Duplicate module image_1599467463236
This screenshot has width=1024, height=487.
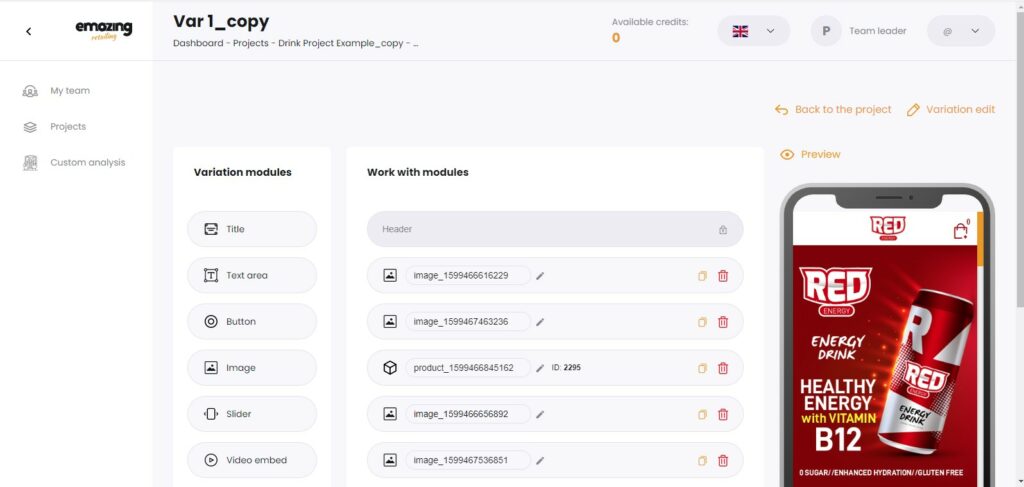click(x=702, y=322)
